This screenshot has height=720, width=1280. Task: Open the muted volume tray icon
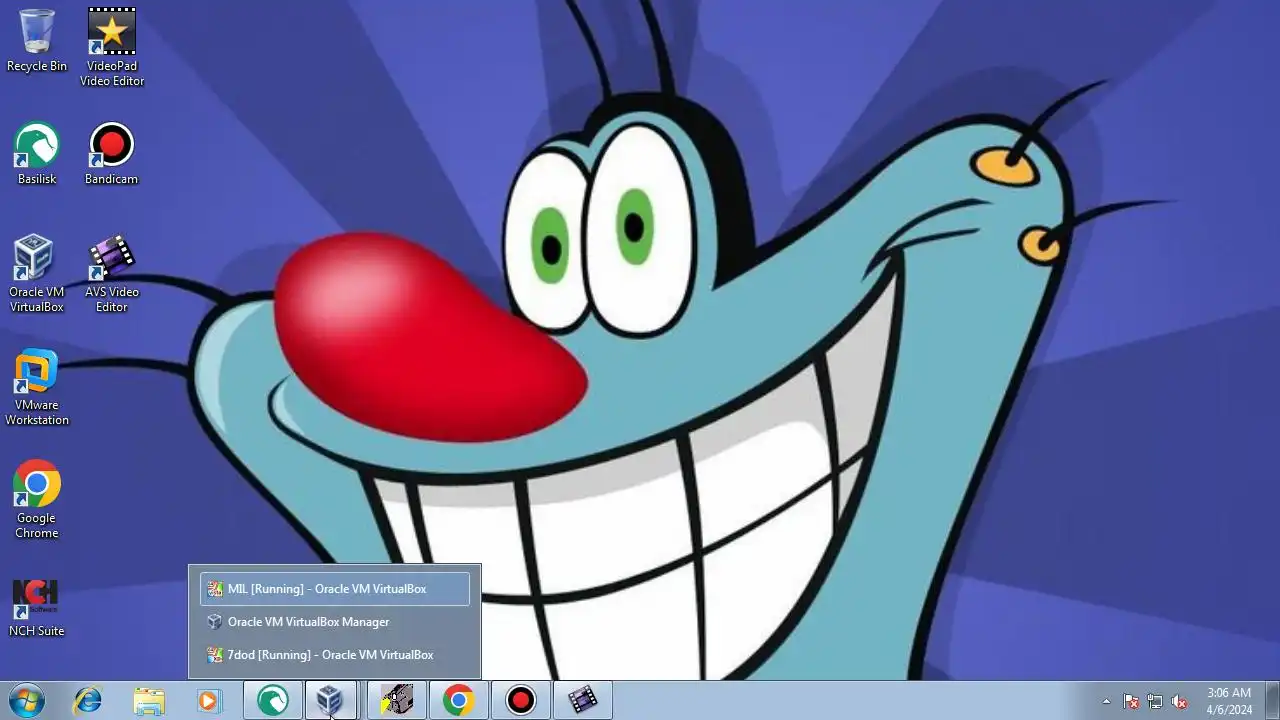coord(1179,701)
